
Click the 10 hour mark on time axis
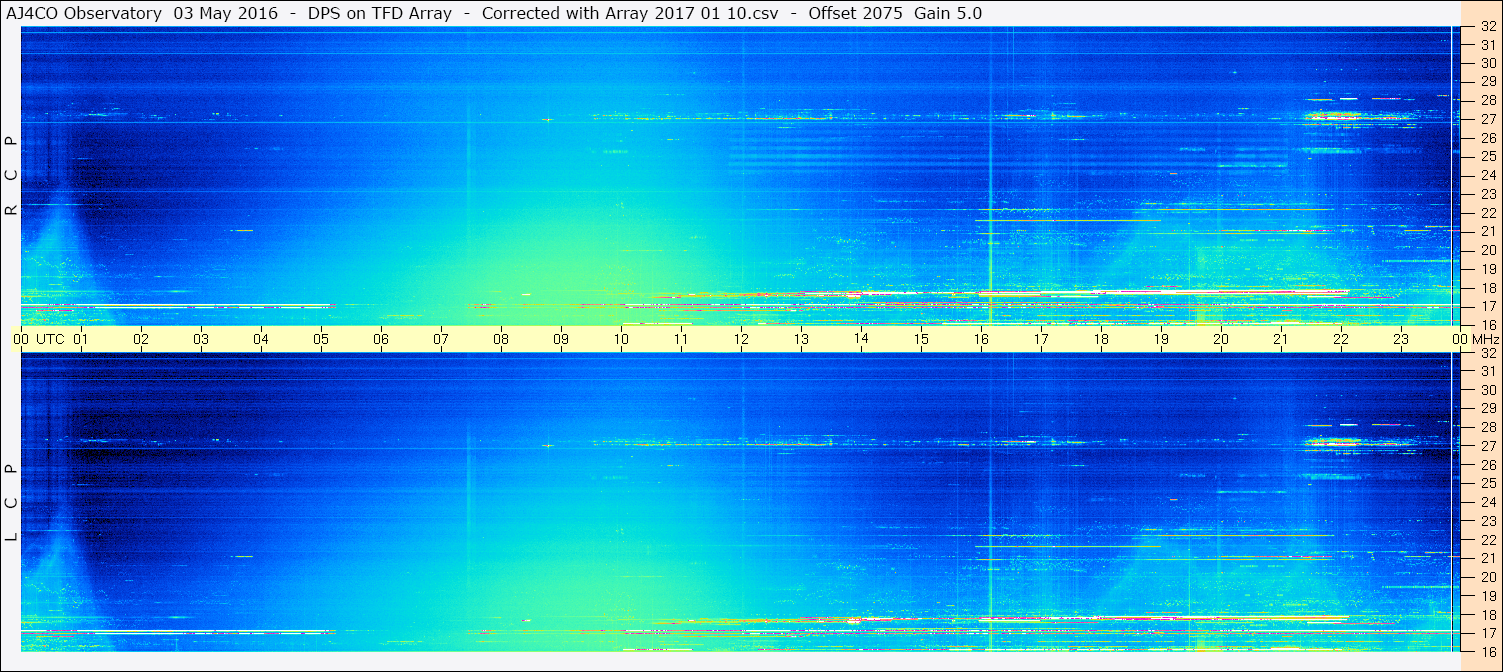[x=621, y=339]
